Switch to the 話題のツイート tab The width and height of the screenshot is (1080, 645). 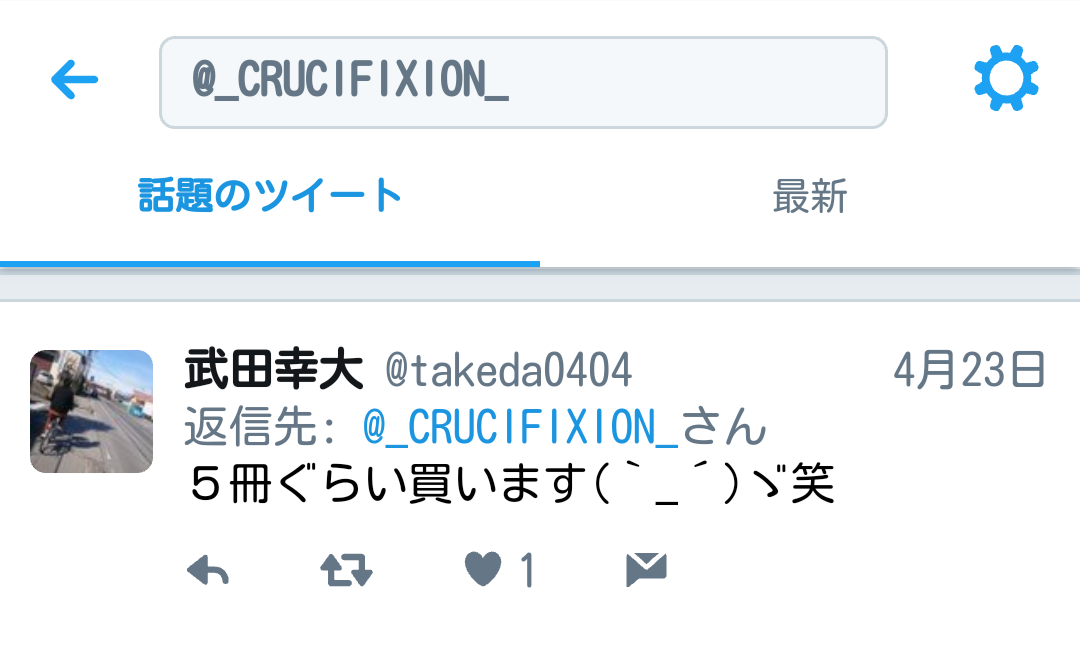click(x=269, y=196)
